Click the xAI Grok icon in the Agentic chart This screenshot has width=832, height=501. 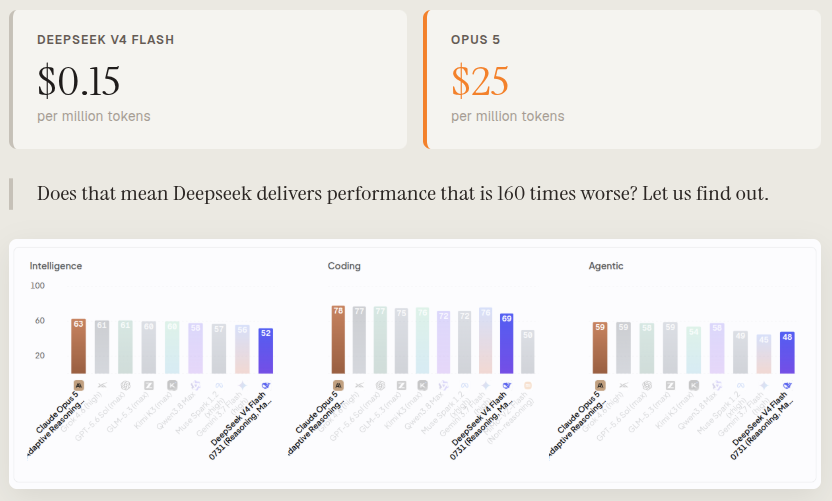click(x=623, y=385)
